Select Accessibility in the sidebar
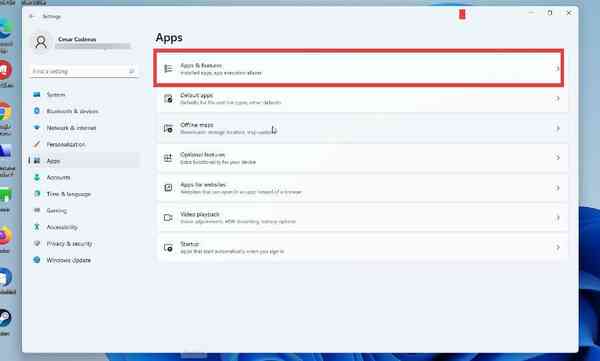 (84, 227)
